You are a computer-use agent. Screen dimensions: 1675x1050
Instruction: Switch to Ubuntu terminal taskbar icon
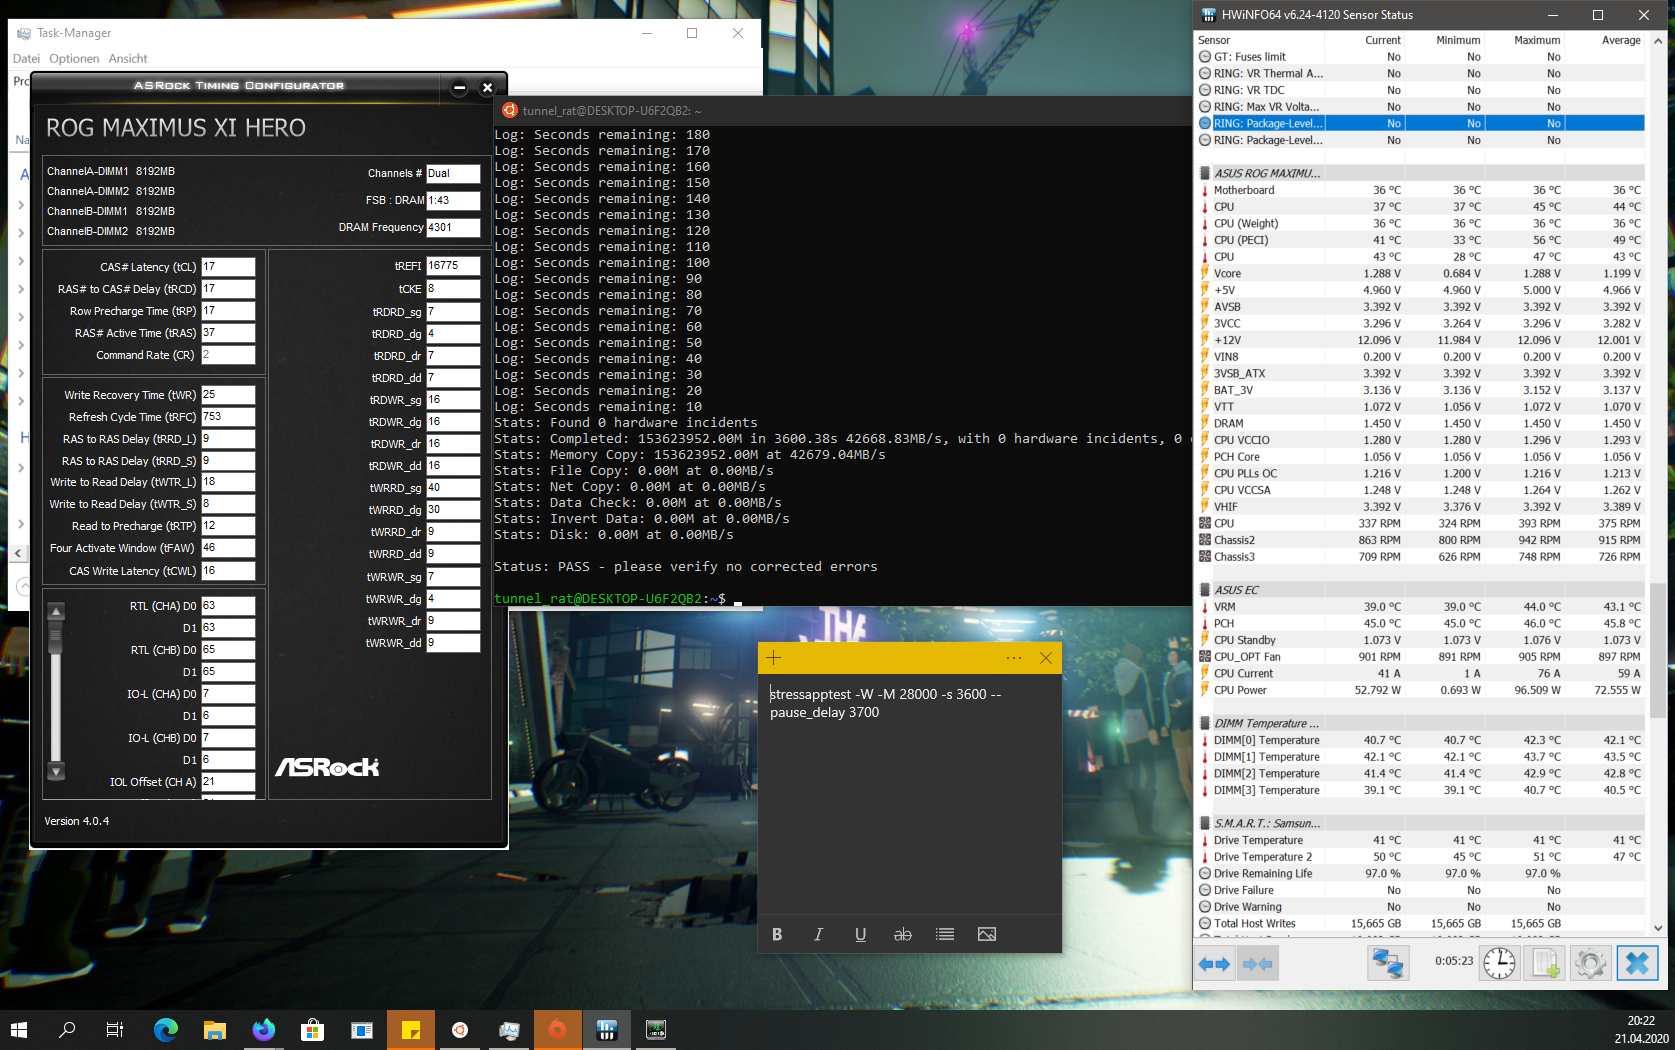click(460, 1029)
